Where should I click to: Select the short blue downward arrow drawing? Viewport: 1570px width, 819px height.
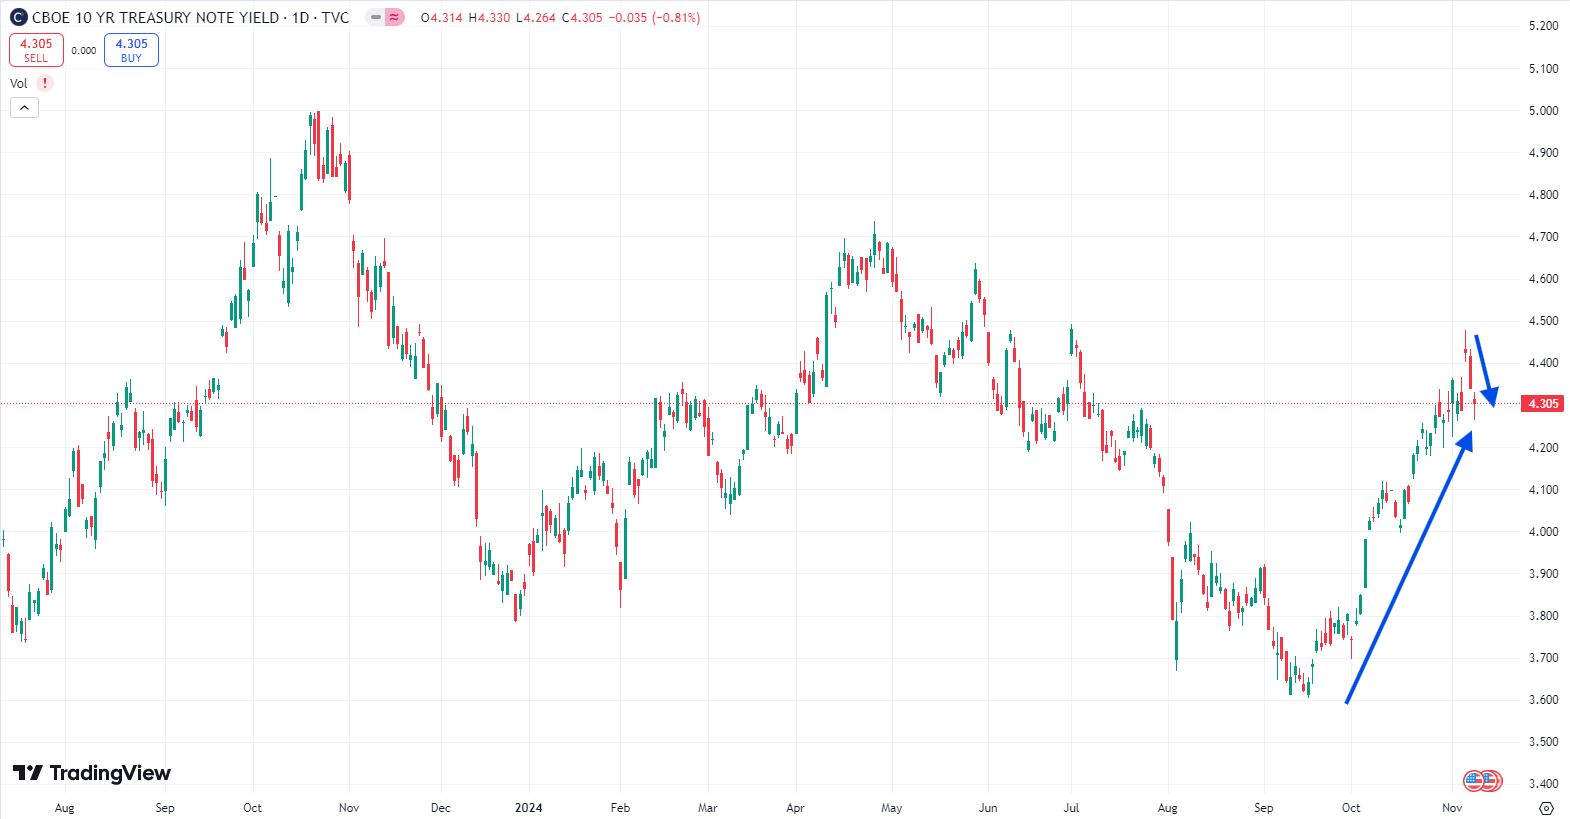coord(1484,368)
